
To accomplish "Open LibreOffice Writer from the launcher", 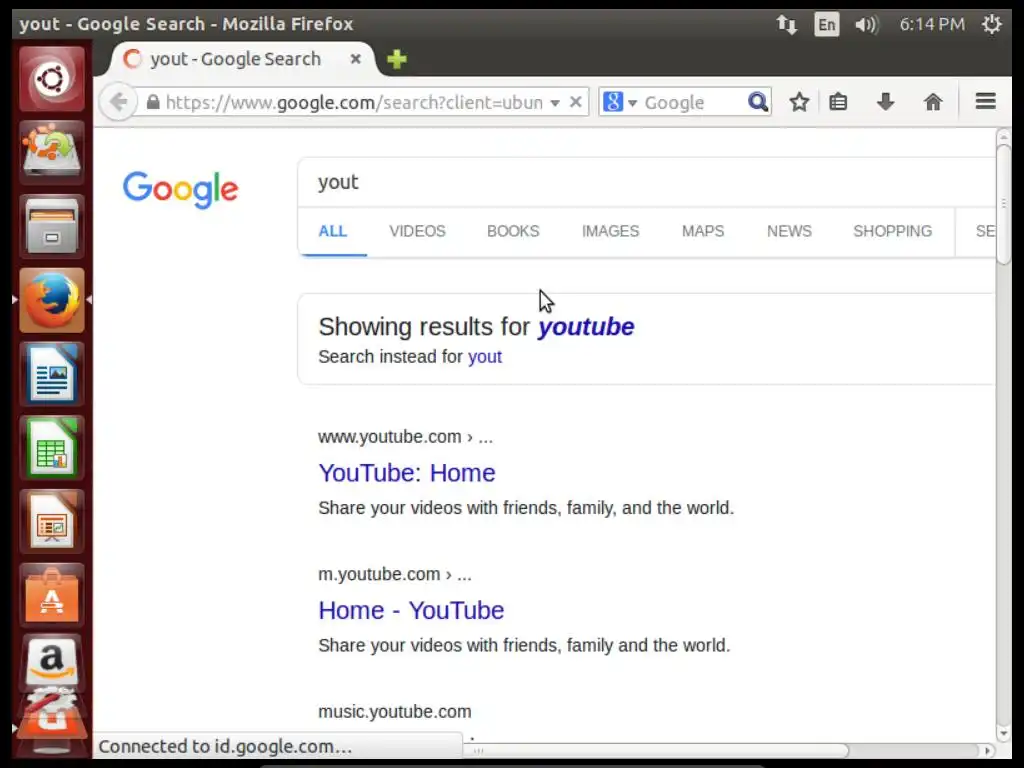I will click(x=52, y=374).
